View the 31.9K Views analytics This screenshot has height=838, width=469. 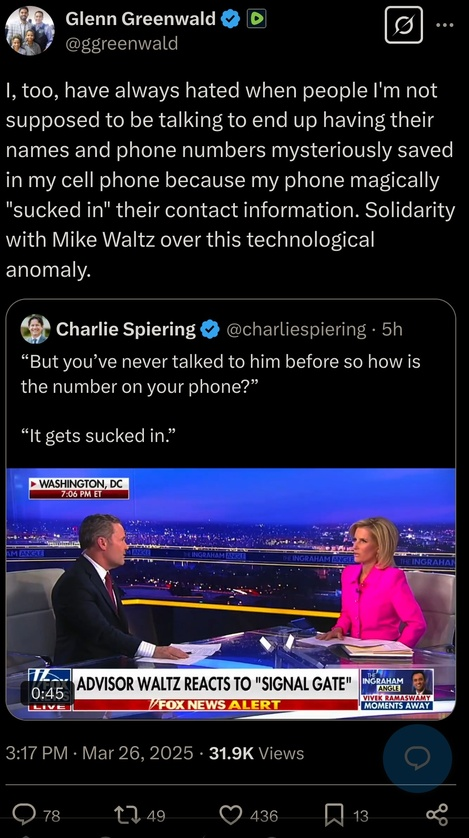(x=256, y=754)
